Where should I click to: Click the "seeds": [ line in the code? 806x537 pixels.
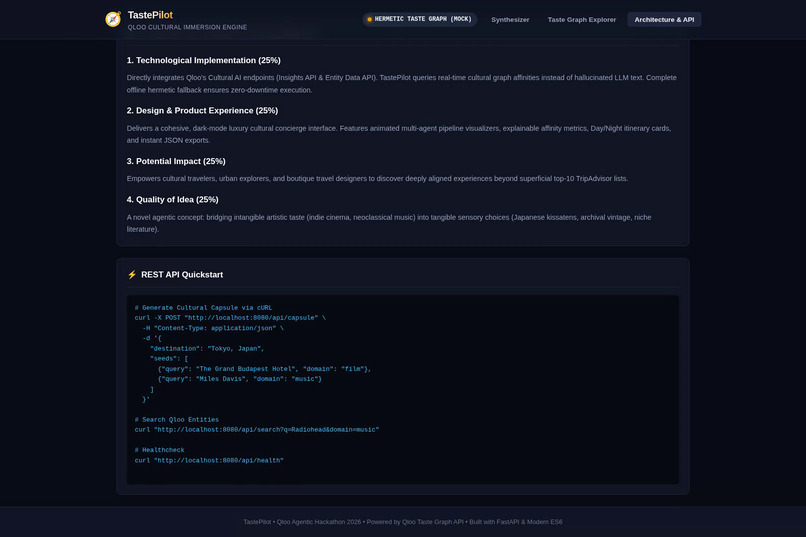169,359
